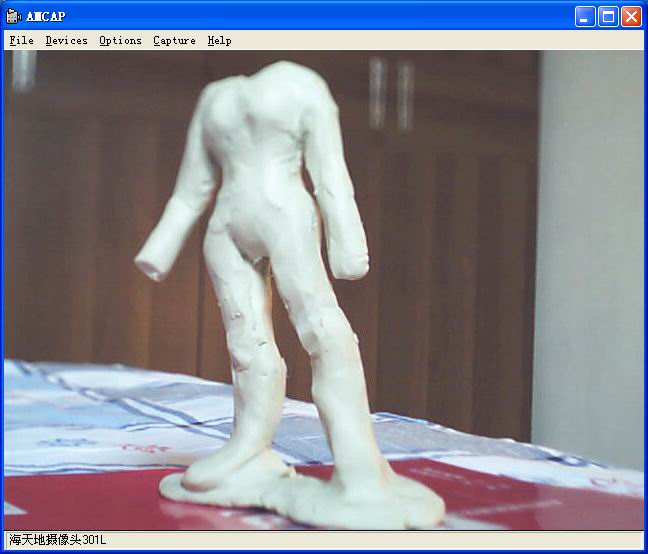Open the Devices menu
This screenshot has width=648, height=554.
point(67,40)
